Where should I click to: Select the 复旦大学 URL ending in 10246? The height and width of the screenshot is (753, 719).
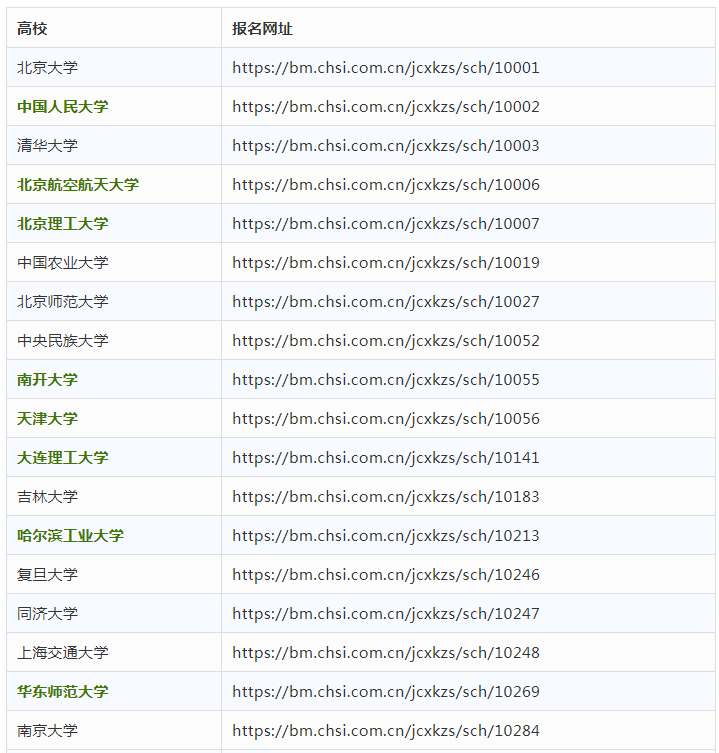click(385, 575)
